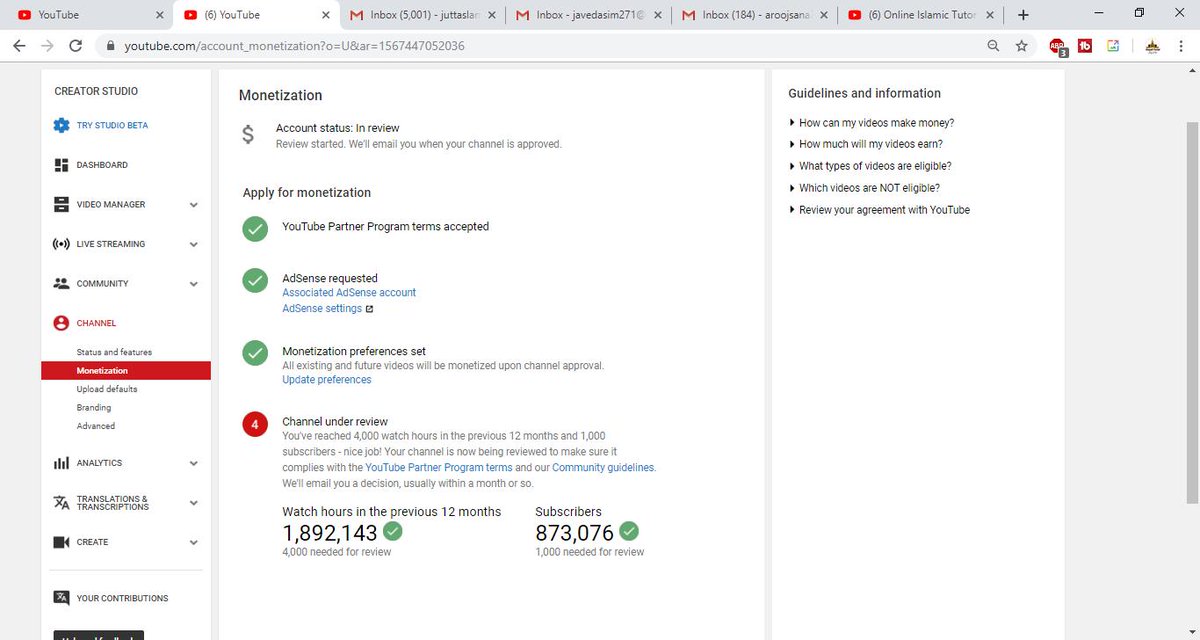Reload the page with refresh icon
This screenshot has width=1200, height=640.
[75, 46]
